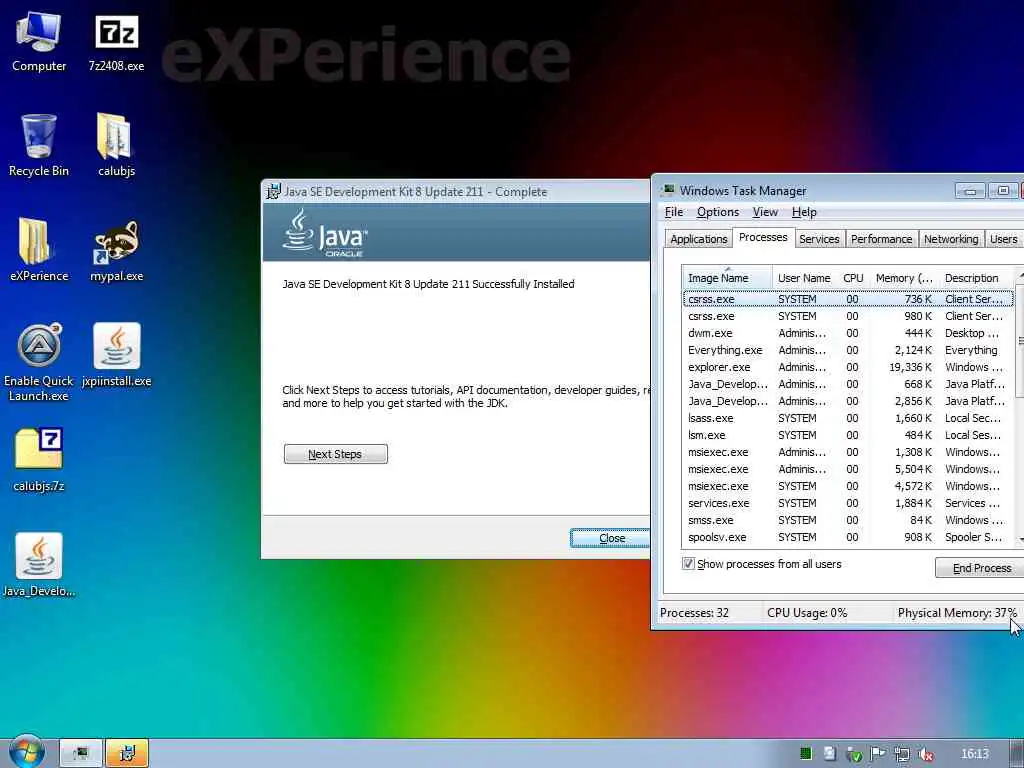Select the spoolsv.exe process row
Image resolution: width=1024 pixels, height=768 pixels.
[x=848, y=537]
